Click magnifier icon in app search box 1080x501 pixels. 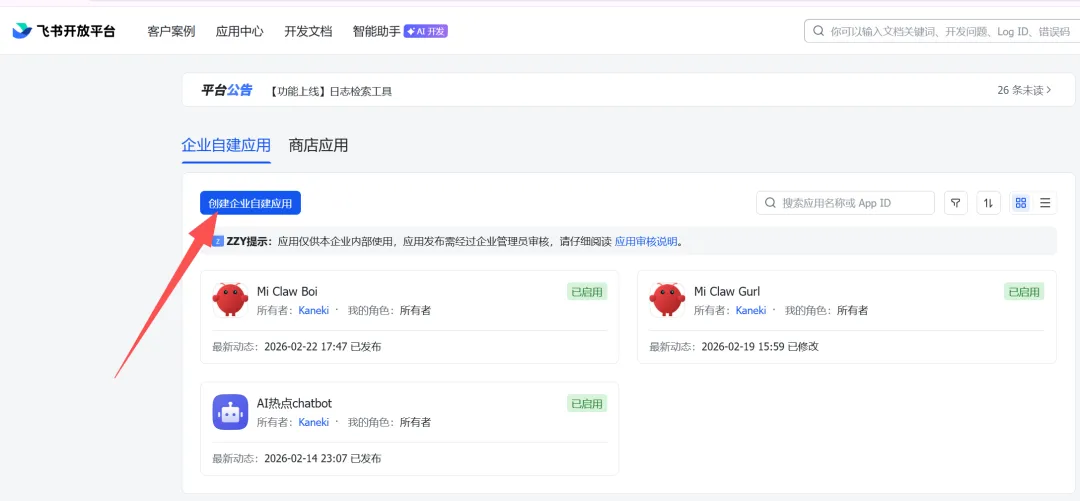pyautogui.click(x=770, y=203)
